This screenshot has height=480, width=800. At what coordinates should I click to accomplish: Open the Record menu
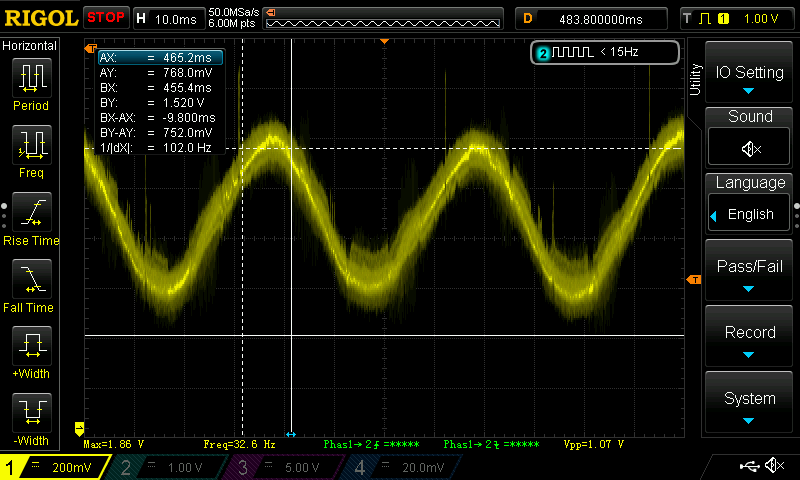pyautogui.click(x=749, y=337)
